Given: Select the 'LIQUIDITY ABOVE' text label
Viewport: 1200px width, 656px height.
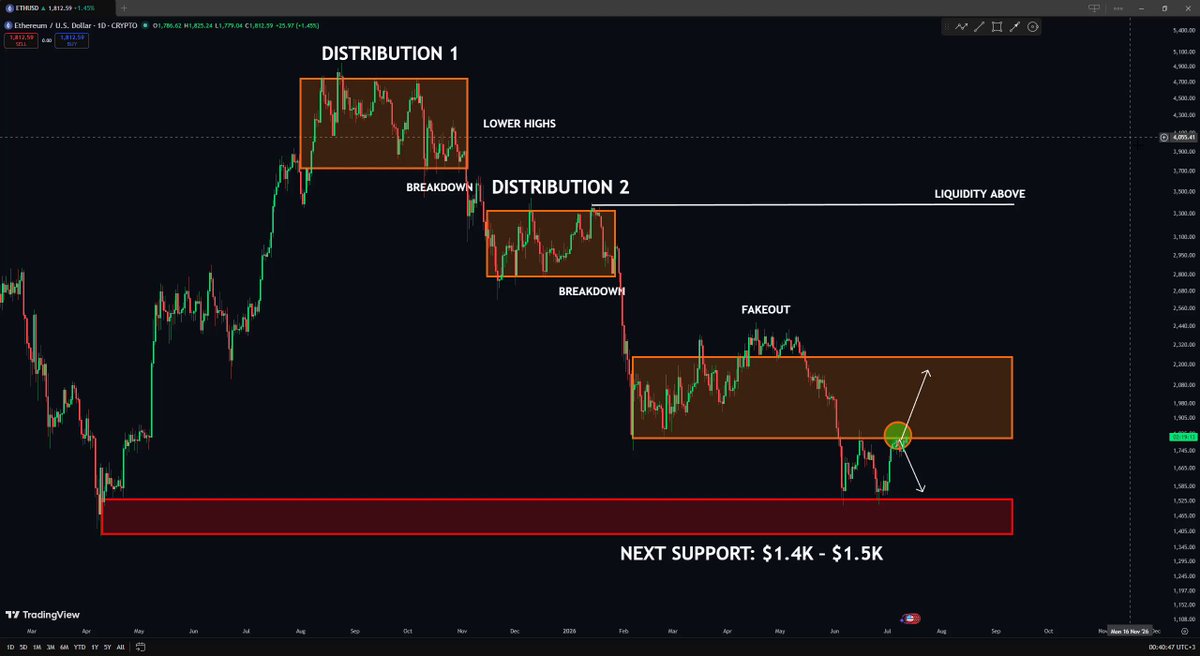Looking at the screenshot, I should pyautogui.click(x=980, y=194).
